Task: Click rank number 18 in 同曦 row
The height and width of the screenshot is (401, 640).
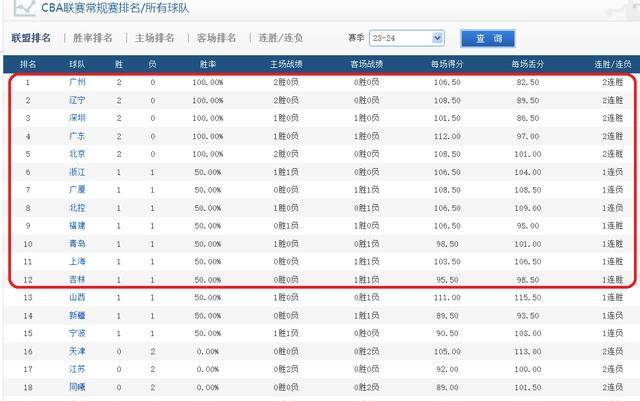Action: click(x=28, y=387)
